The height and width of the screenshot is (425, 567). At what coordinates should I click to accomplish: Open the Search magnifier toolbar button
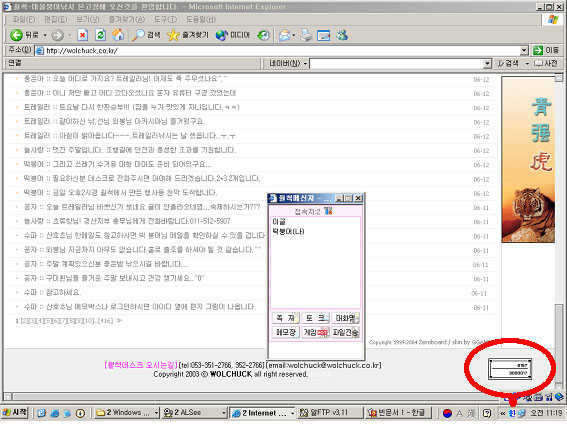click(146, 35)
